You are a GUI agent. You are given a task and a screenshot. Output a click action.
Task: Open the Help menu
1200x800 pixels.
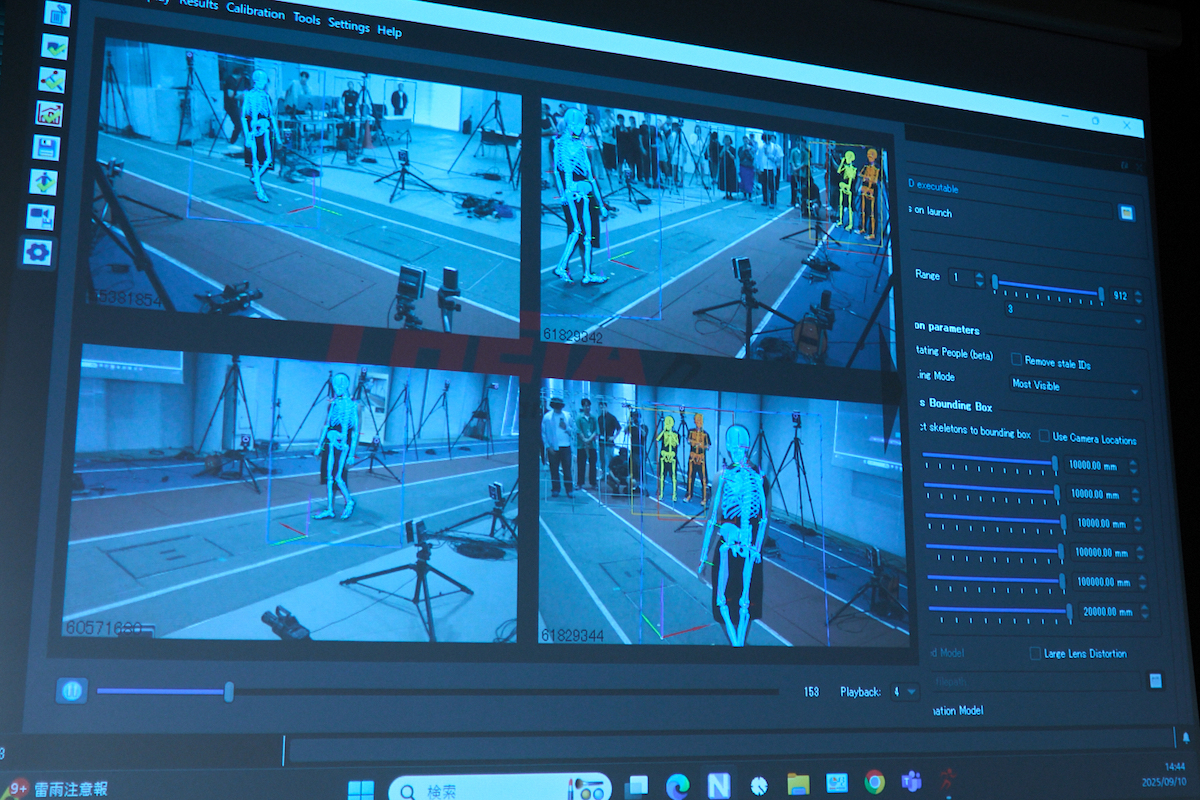(x=389, y=31)
